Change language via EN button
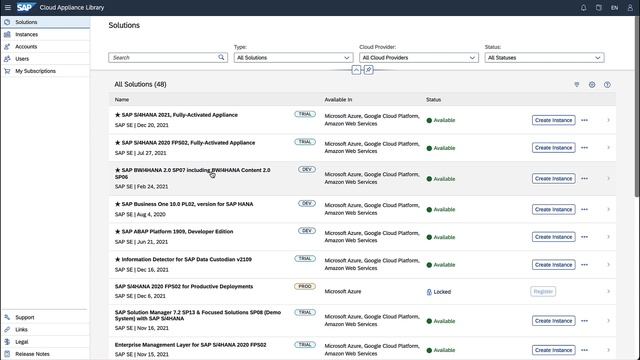Viewport: 640px width, 360px height. [x=614, y=7]
